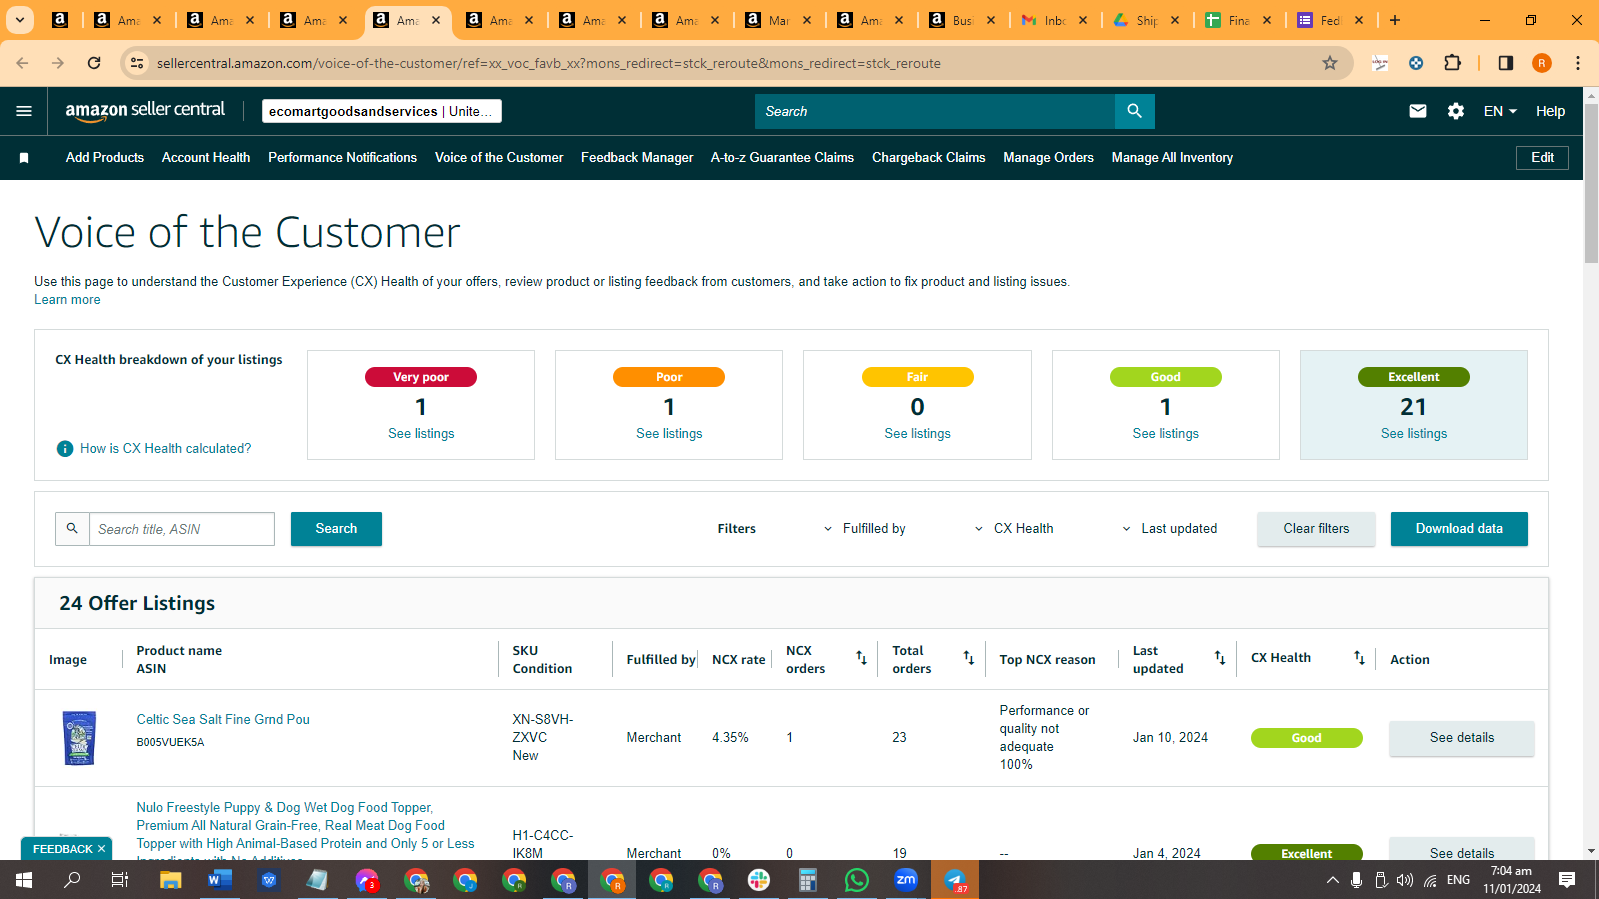
Task: Bookmark this page with the star icon
Action: click(1330, 63)
